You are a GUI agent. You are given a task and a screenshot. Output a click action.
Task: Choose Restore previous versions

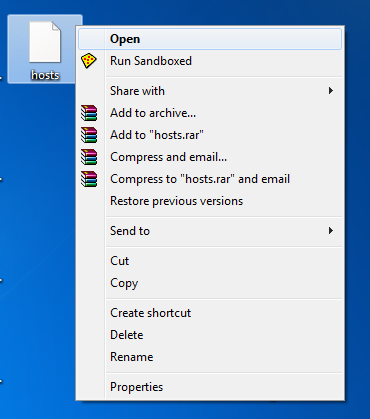210,201
